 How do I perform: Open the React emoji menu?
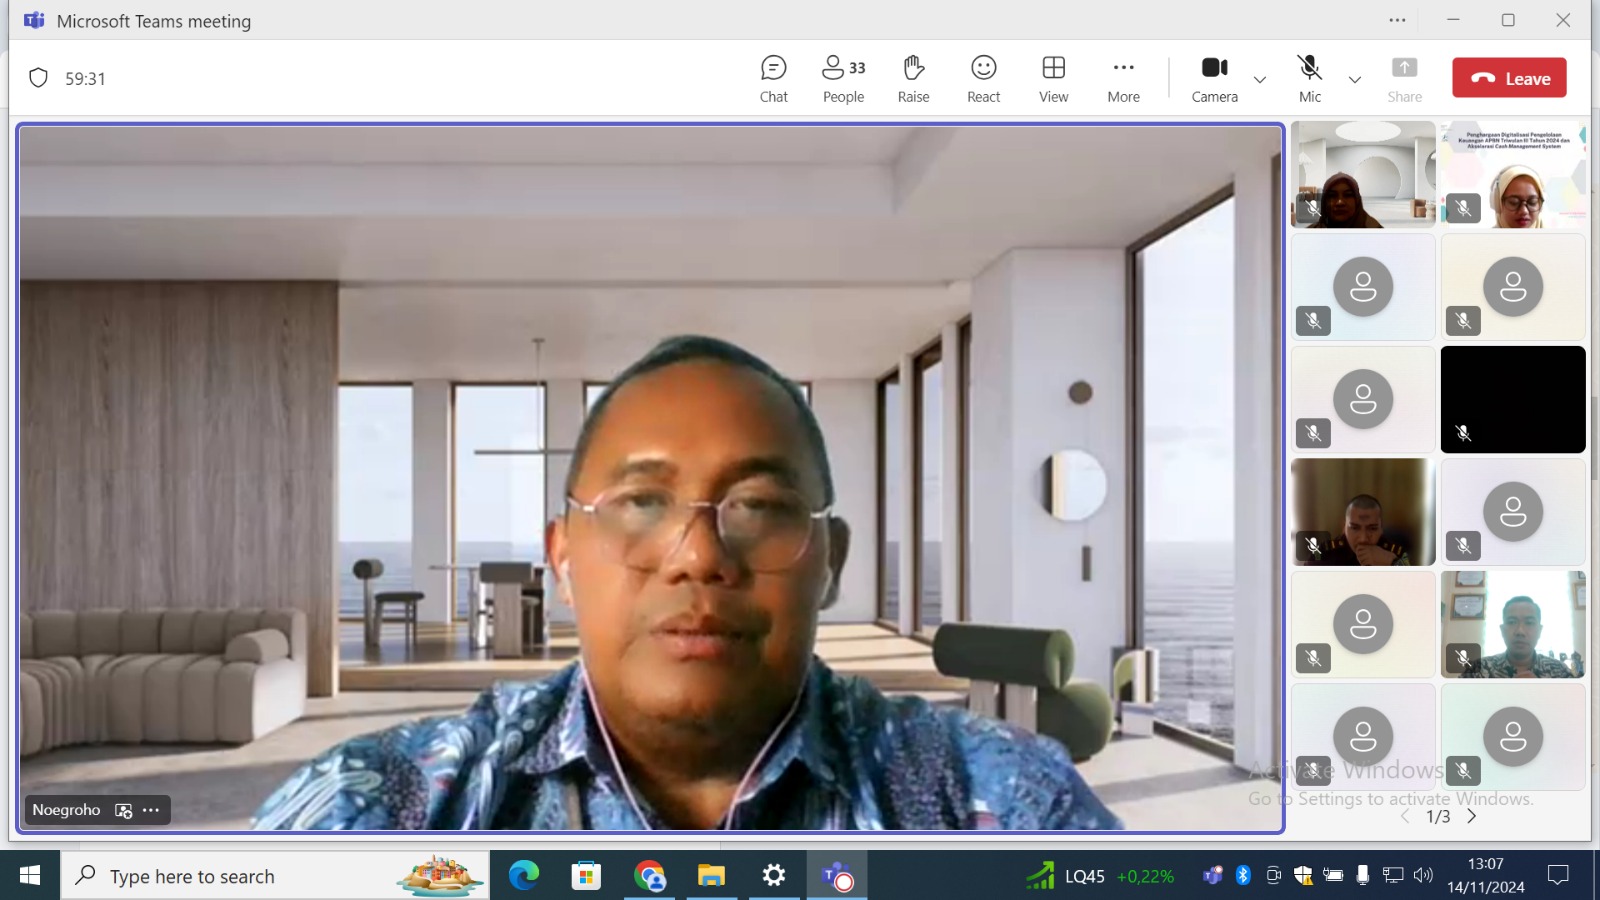click(x=984, y=79)
